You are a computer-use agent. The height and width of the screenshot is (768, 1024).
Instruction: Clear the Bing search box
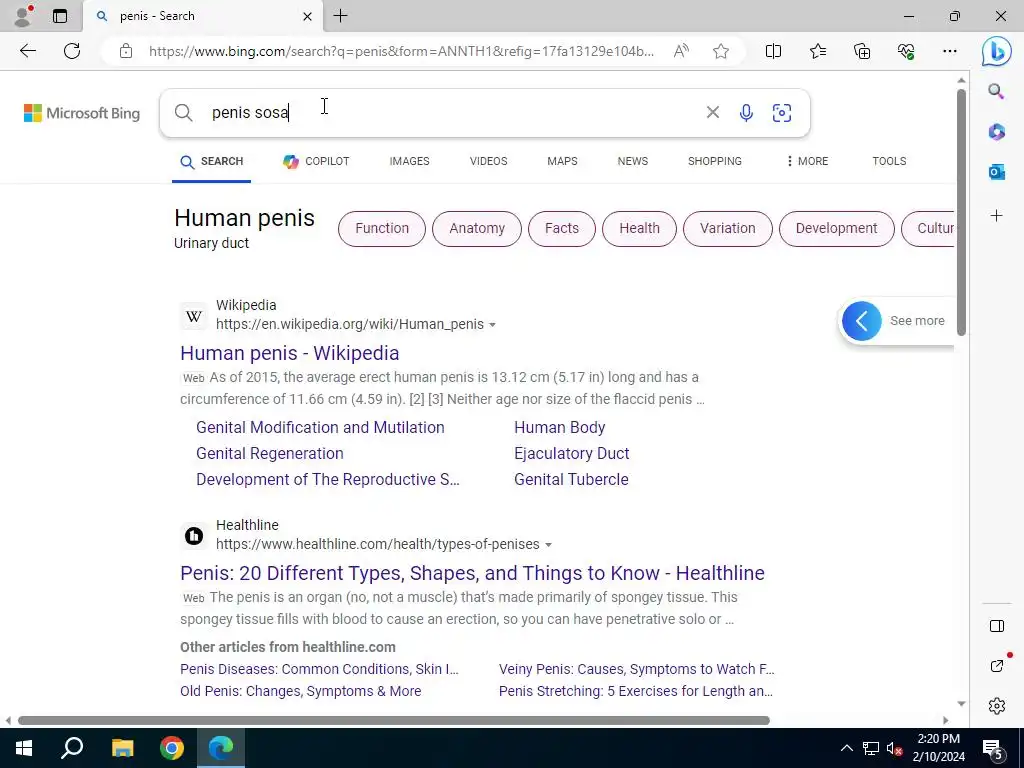[712, 112]
